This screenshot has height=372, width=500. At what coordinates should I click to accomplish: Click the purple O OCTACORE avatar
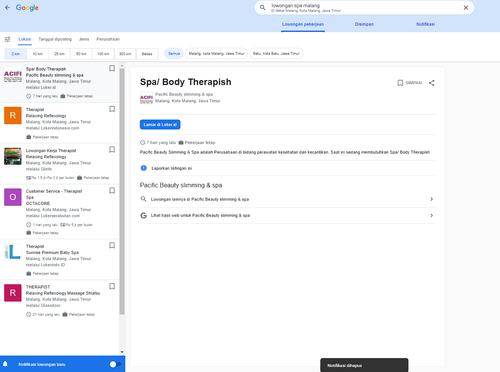(x=13, y=197)
